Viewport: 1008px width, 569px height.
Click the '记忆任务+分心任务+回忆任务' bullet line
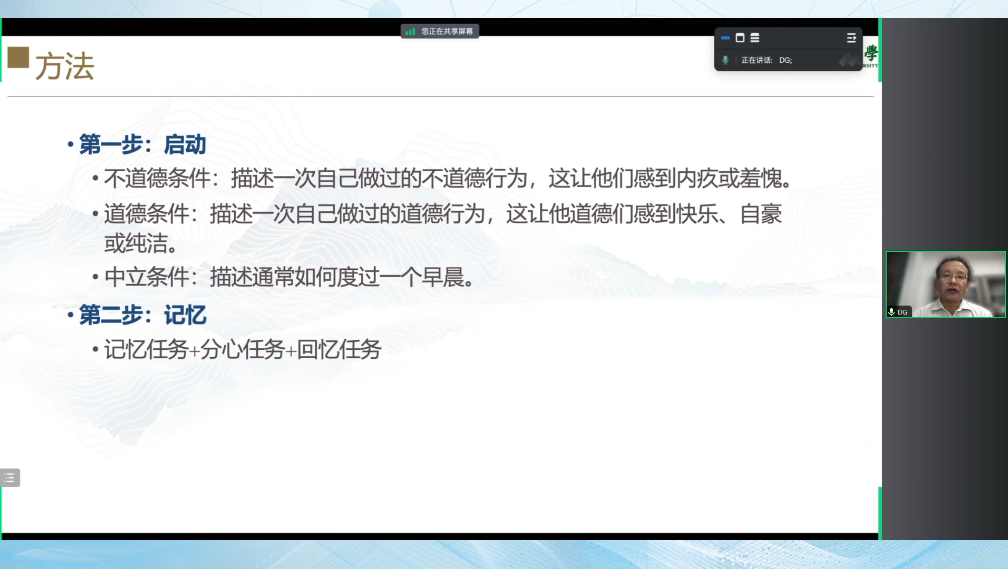242,350
